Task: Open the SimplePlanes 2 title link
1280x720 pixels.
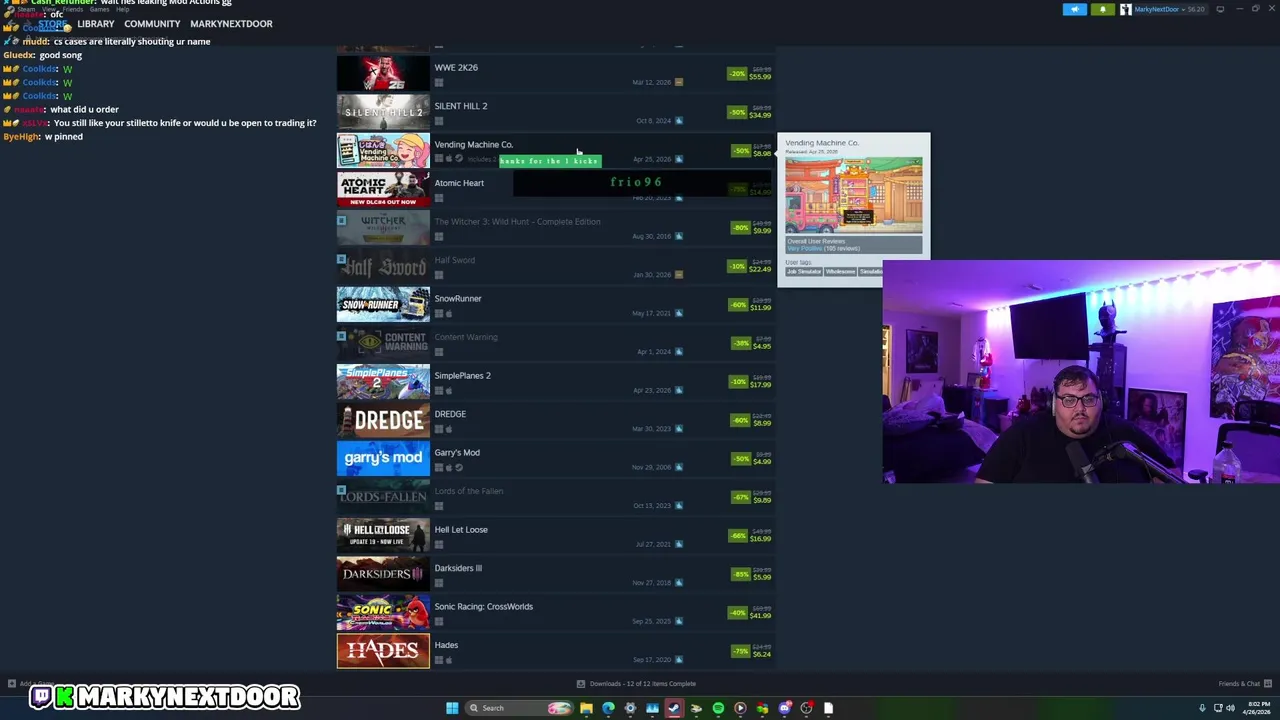Action: [x=462, y=376]
